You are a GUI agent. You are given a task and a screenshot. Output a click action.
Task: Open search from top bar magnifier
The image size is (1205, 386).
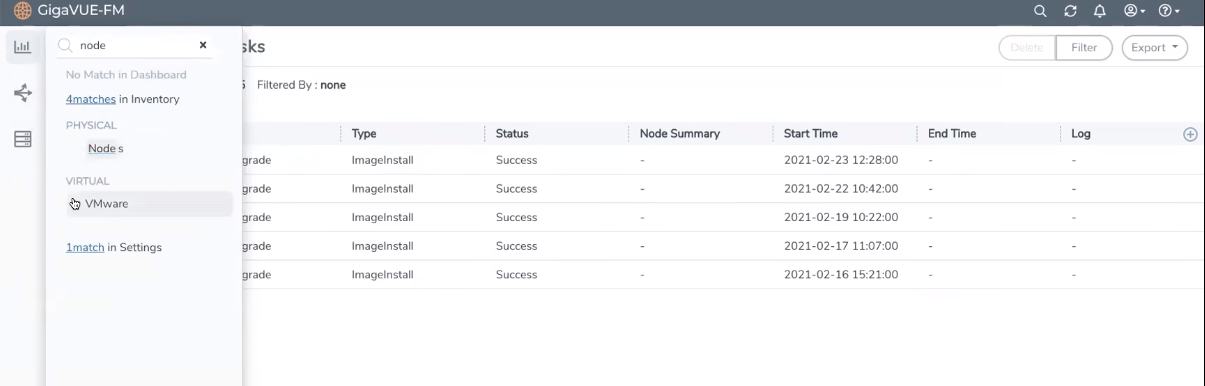coord(1040,11)
